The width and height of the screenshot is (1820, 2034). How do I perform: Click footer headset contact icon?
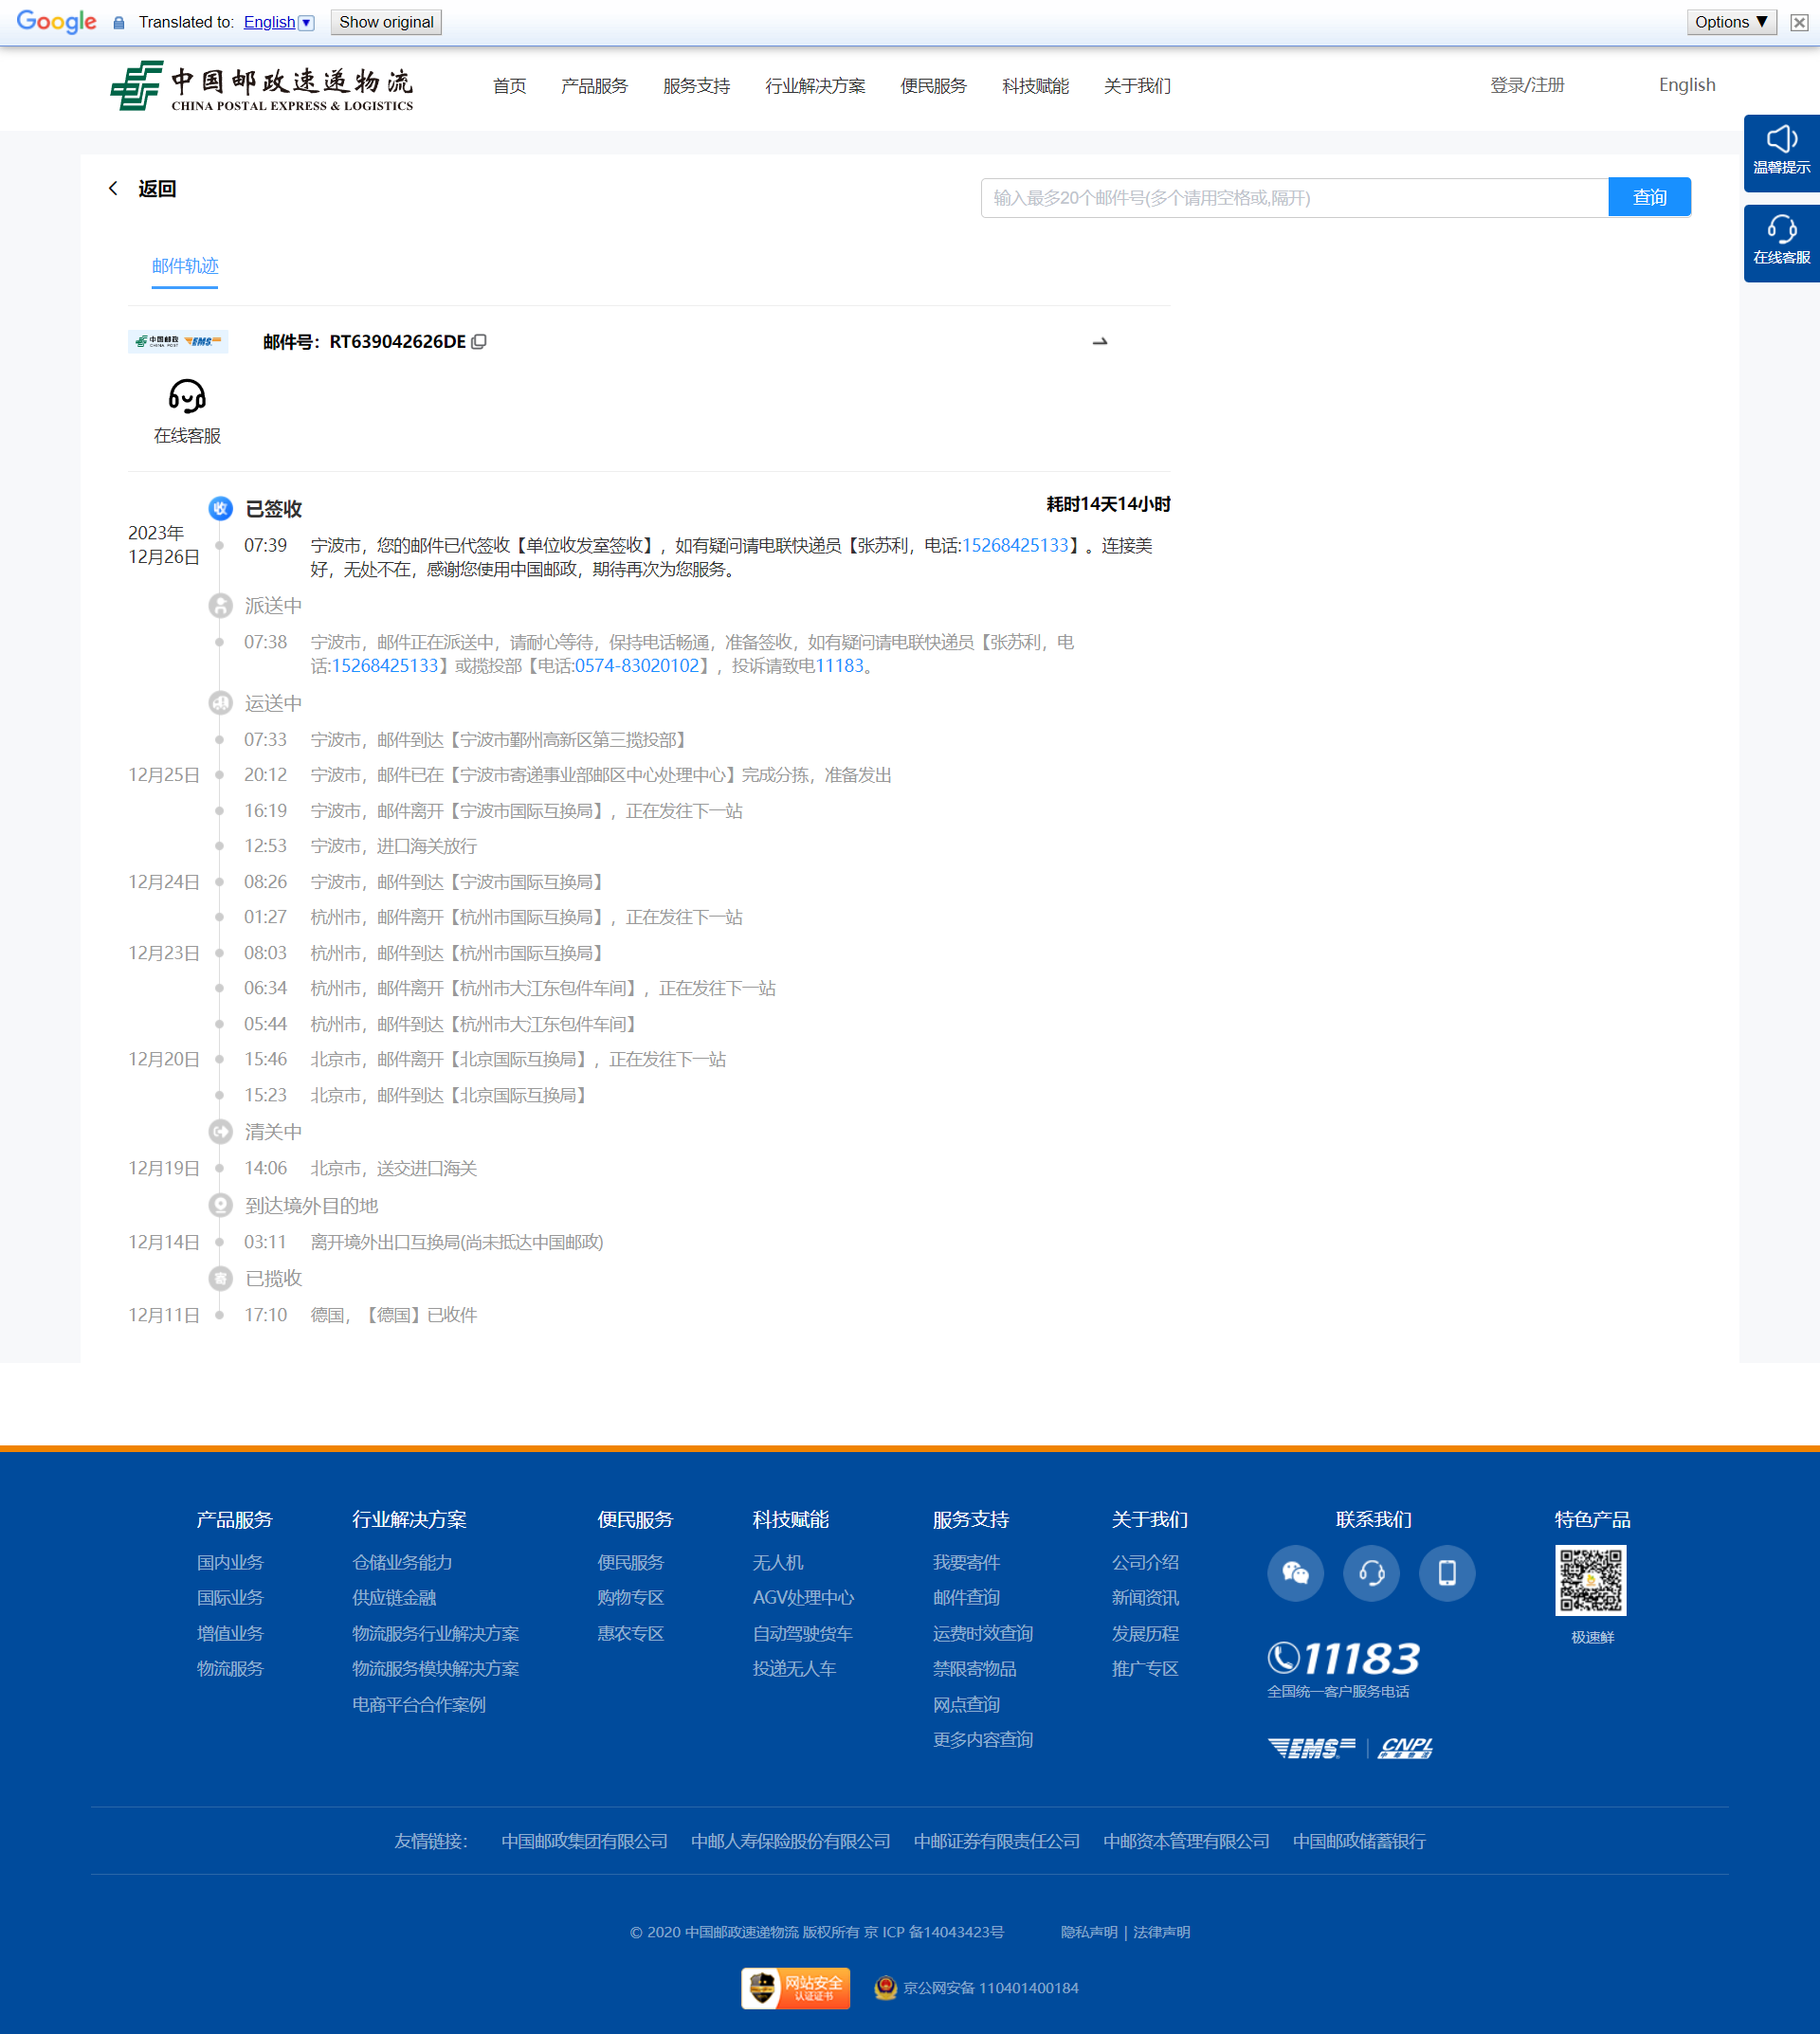pyautogui.click(x=1371, y=1573)
